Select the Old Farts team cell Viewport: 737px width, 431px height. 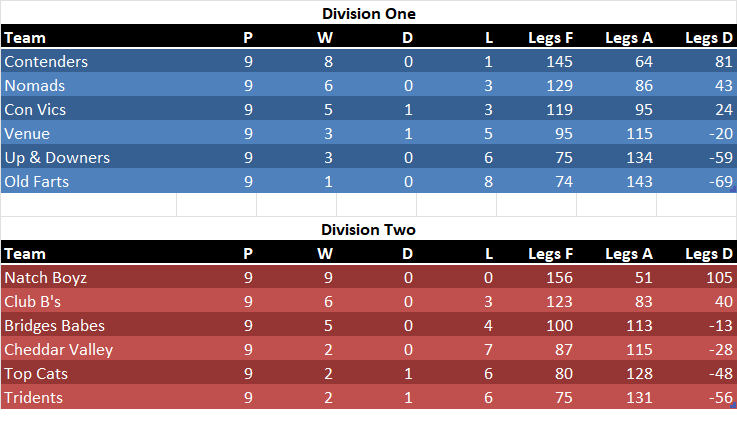point(37,182)
